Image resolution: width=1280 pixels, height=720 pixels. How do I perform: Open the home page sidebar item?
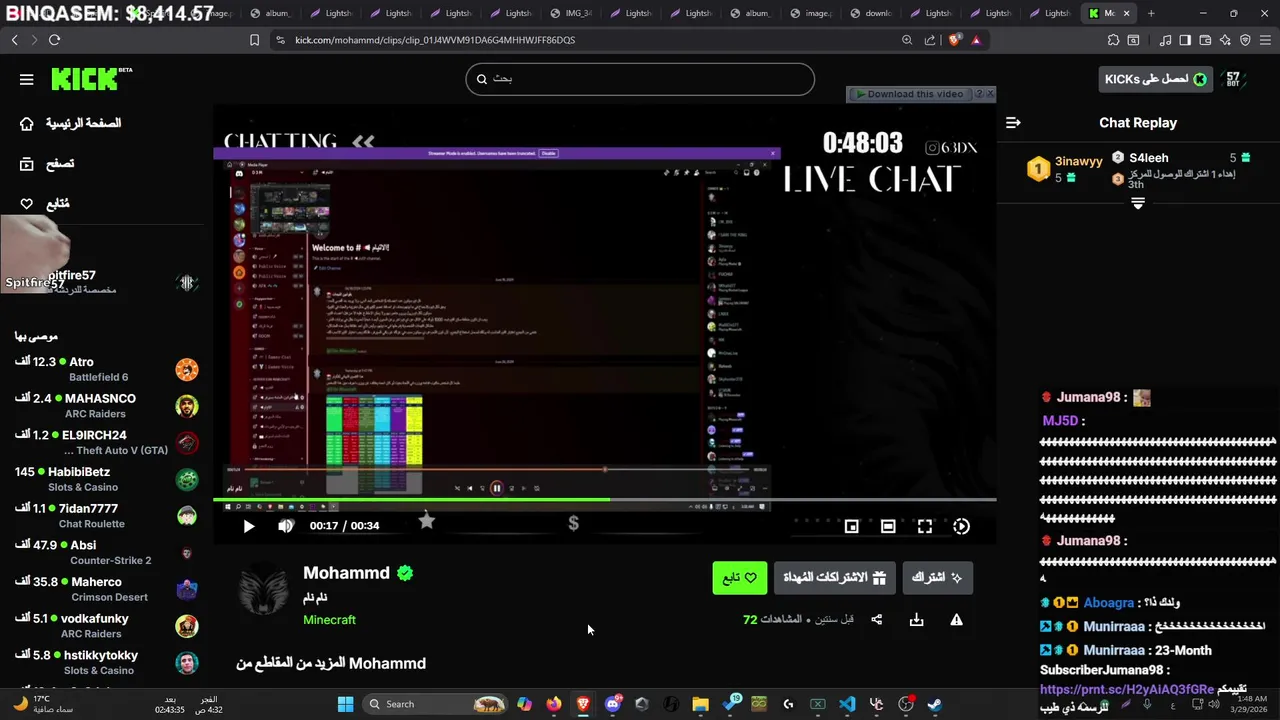(x=70, y=123)
